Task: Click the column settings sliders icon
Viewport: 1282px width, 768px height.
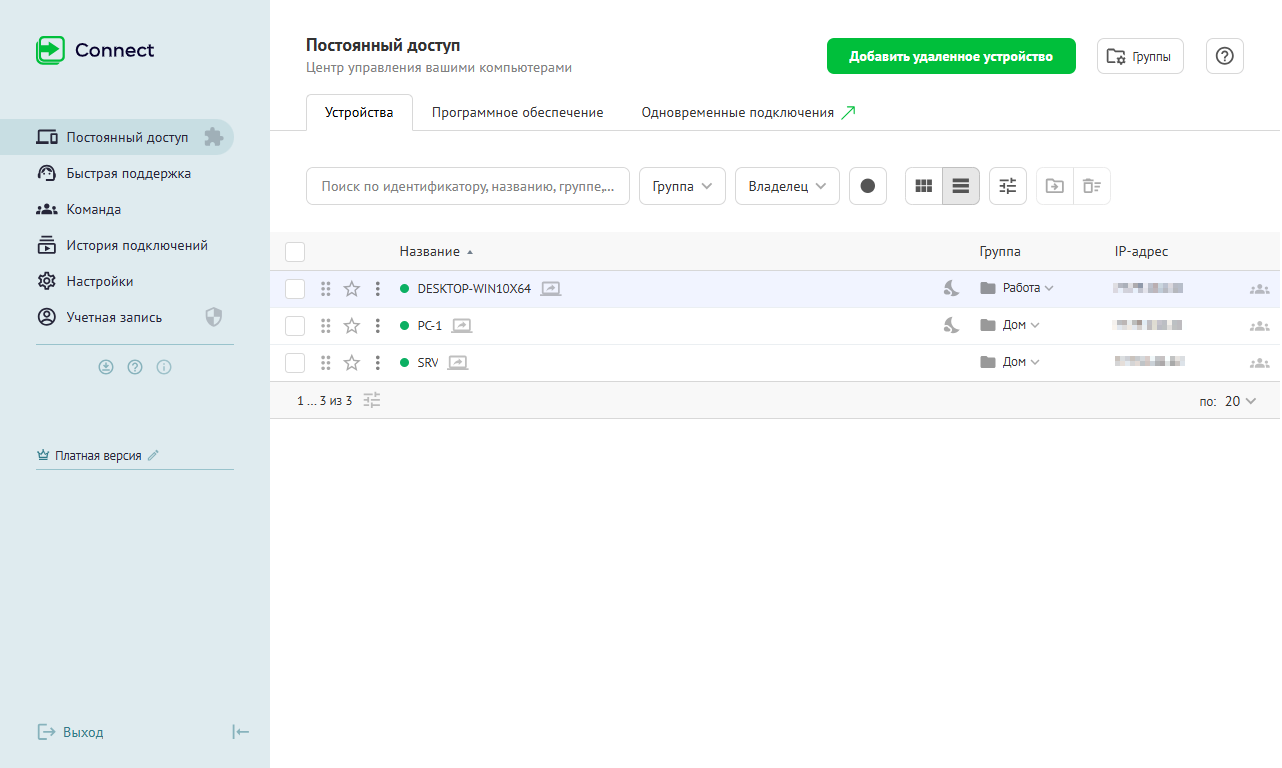Action: pyautogui.click(x=1007, y=186)
